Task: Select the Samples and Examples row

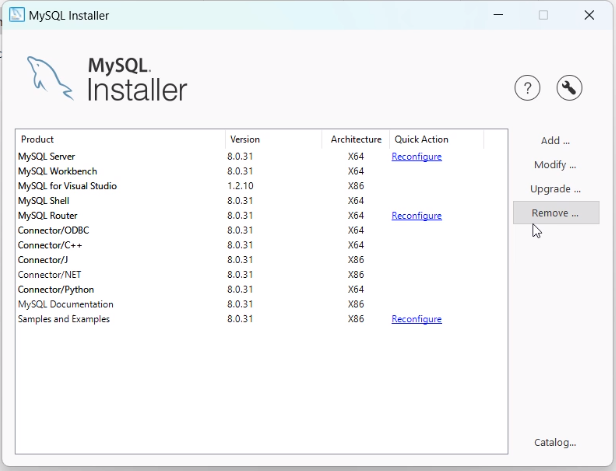Action: 261,319
